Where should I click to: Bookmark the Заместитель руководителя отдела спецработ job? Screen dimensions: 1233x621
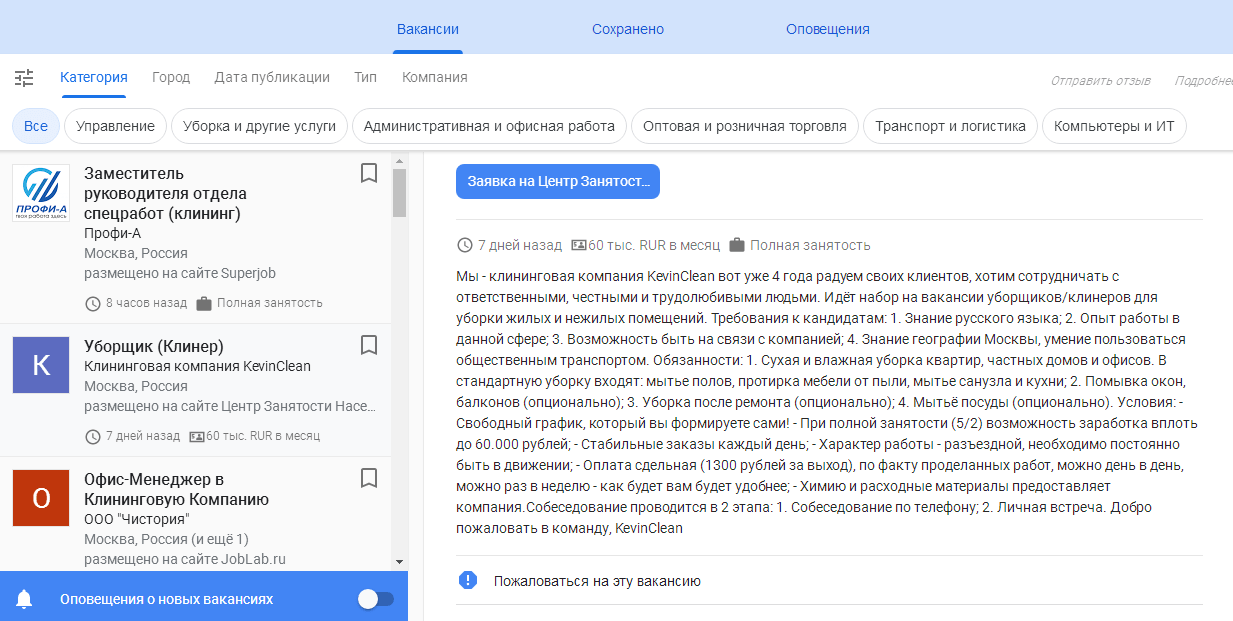click(369, 174)
